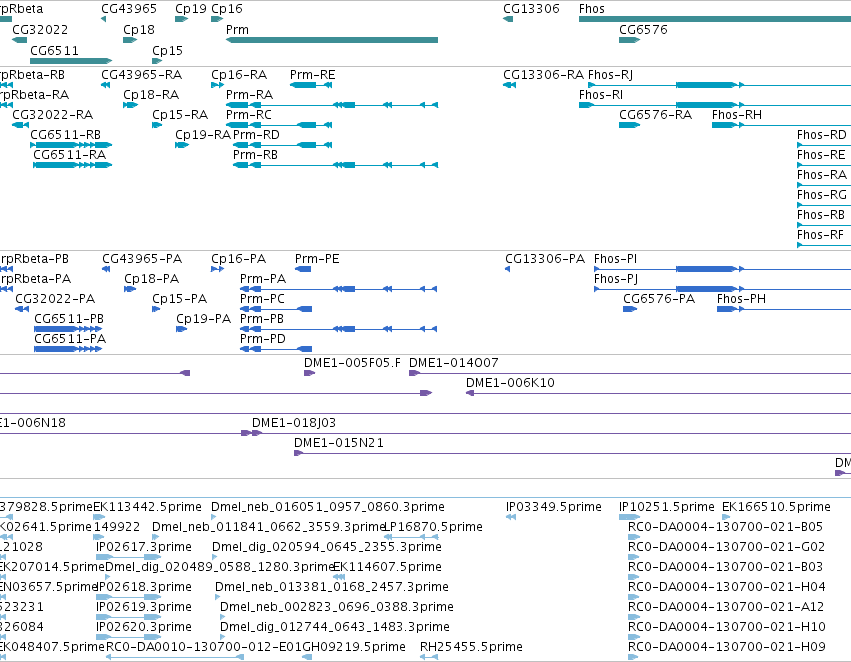Select the CG32022 gene label
851x662 pixels.
tap(40, 29)
